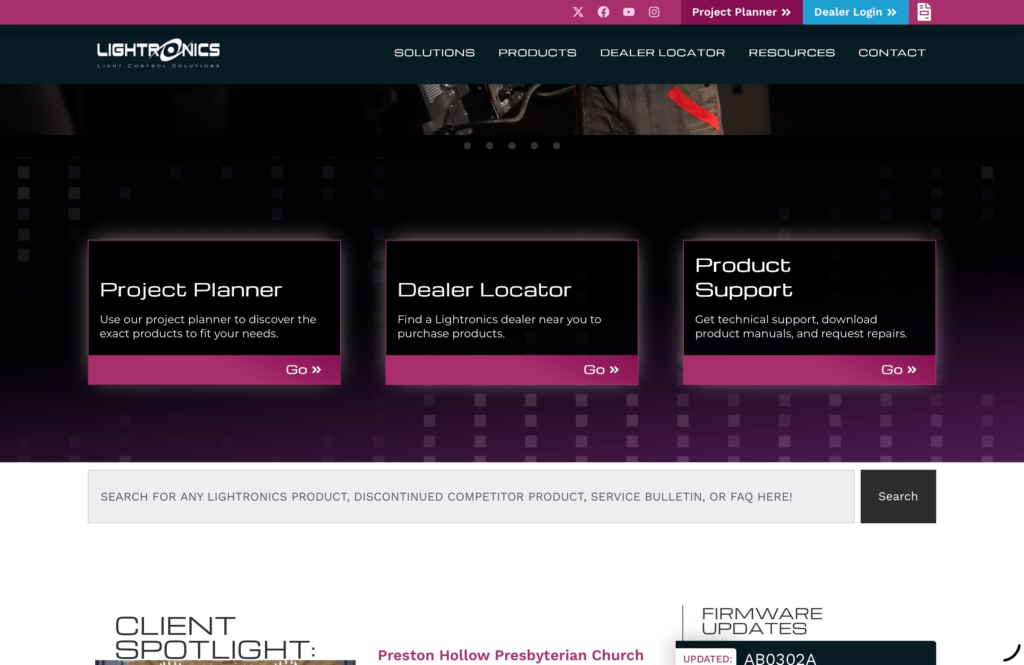1024x665 pixels.
Task: Click the Search button
Action: (x=898, y=496)
